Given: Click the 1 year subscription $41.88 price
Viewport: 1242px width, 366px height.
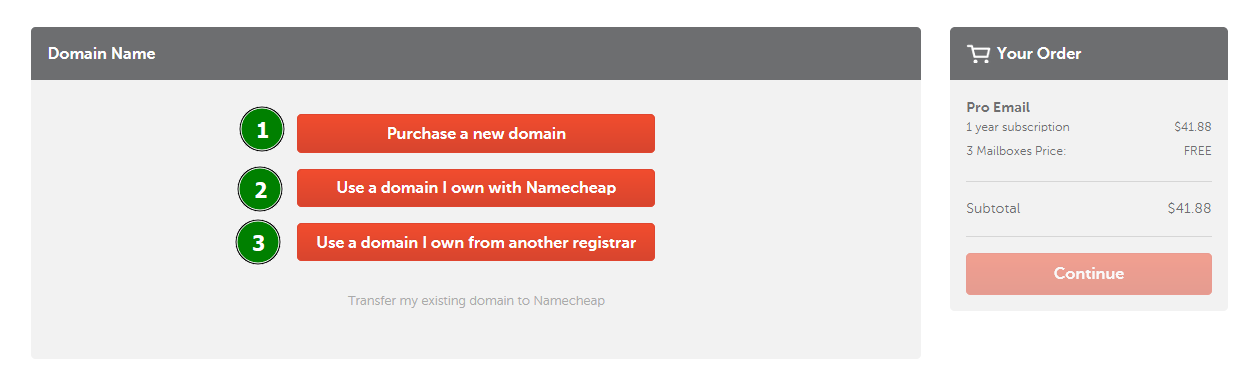Looking at the screenshot, I should coord(1193,127).
